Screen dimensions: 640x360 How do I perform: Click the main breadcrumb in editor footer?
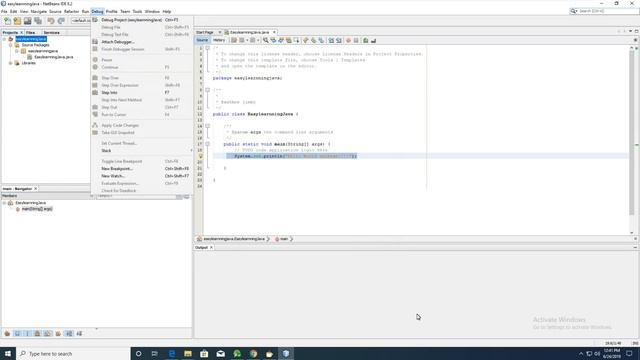(x=284, y=239)
